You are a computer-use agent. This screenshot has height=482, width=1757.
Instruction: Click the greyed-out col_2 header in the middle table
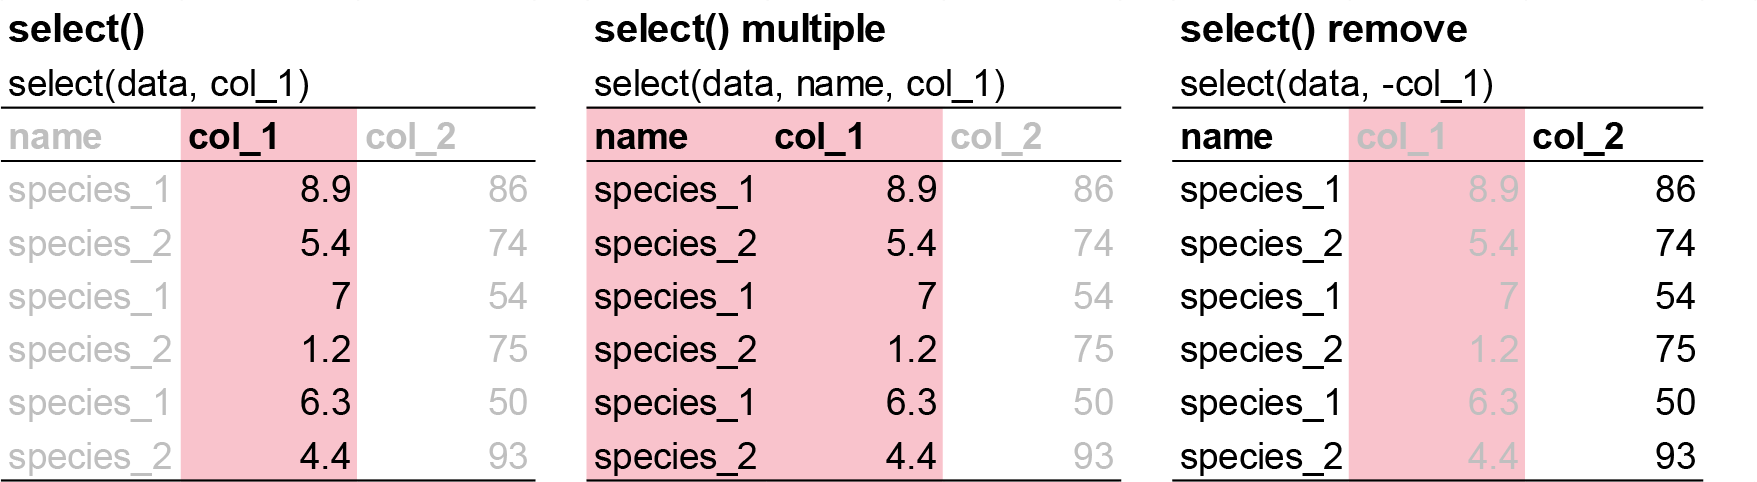point(996,137)
